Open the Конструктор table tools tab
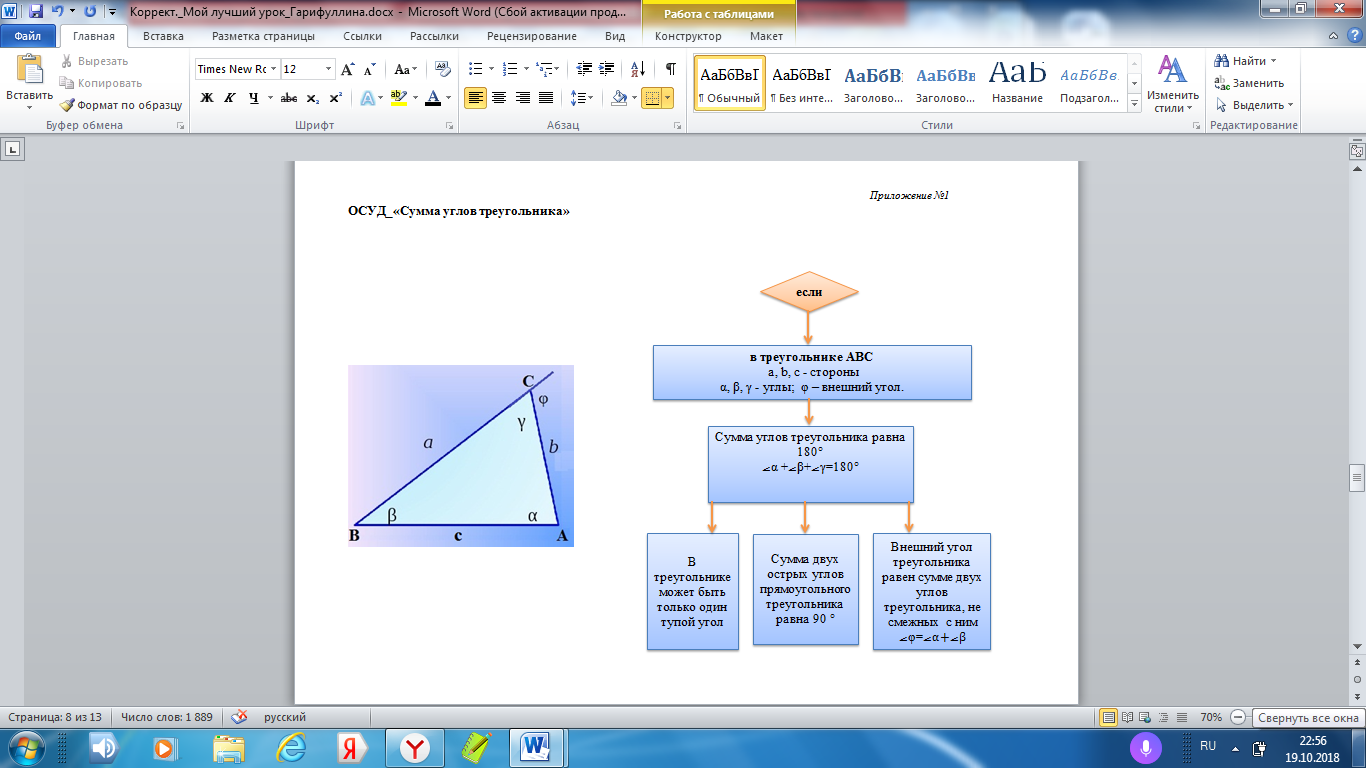This screenshot has width=1366, height=768. (x=688, y=36)
